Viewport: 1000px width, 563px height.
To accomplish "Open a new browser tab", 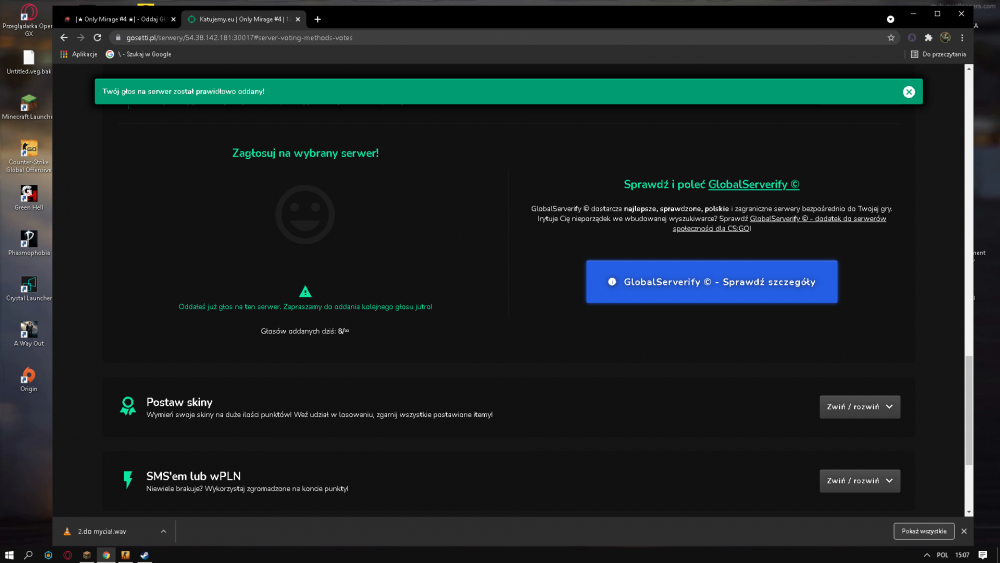I will pos(318,19).
